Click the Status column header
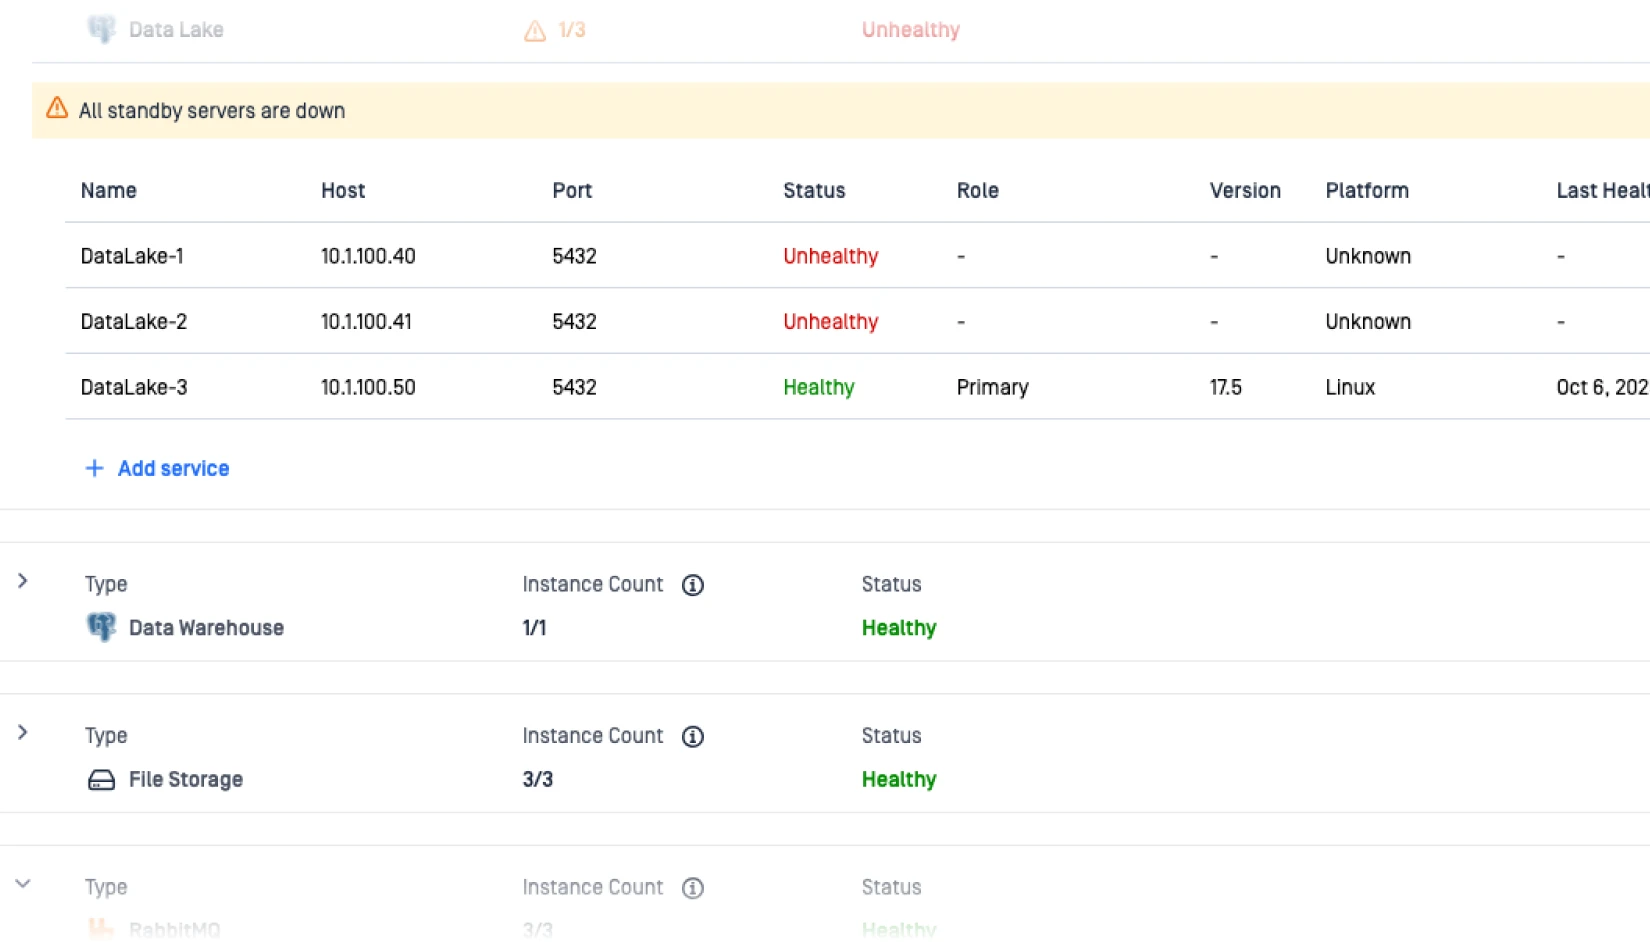1650x942 pixels. pos(814,190)
